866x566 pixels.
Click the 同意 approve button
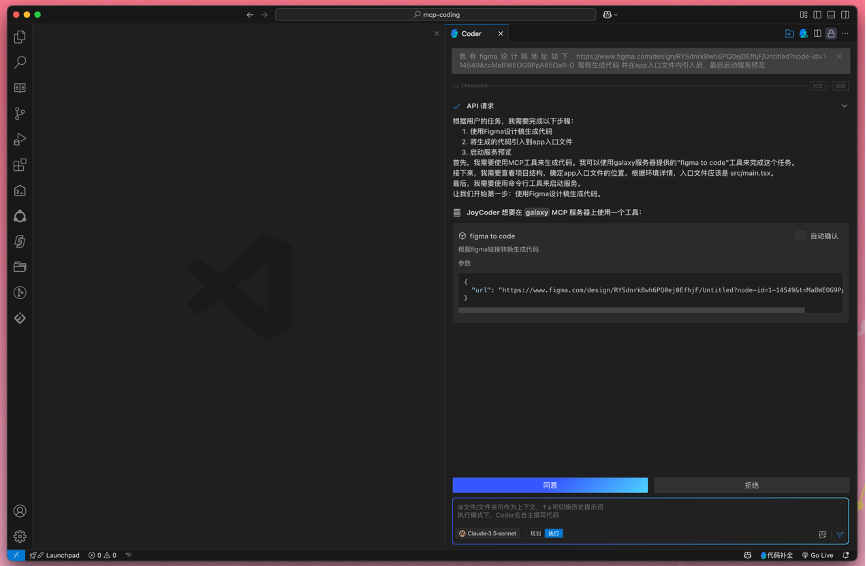coord(550,485)
